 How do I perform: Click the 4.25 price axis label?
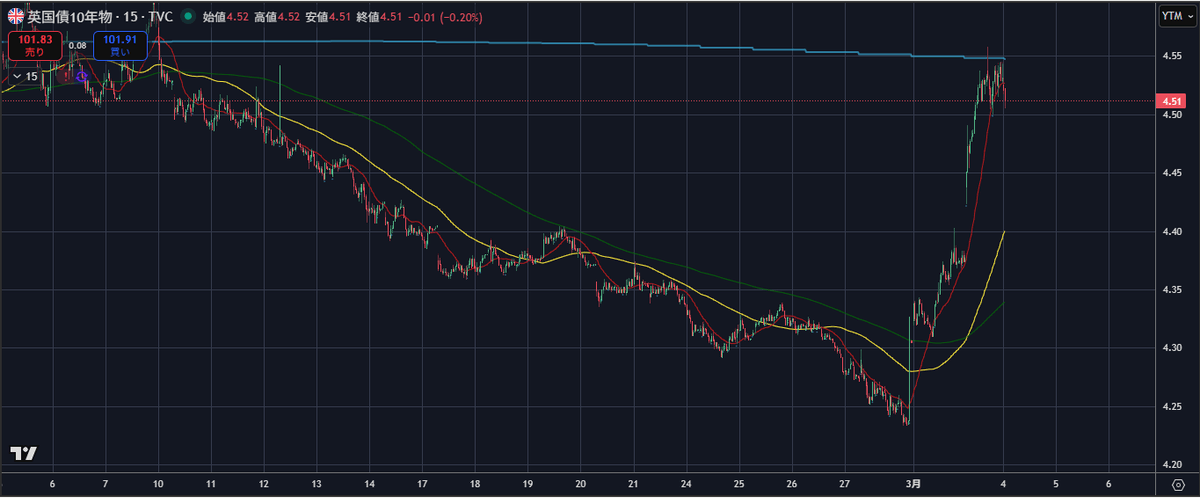click(x=1173, y=406)
